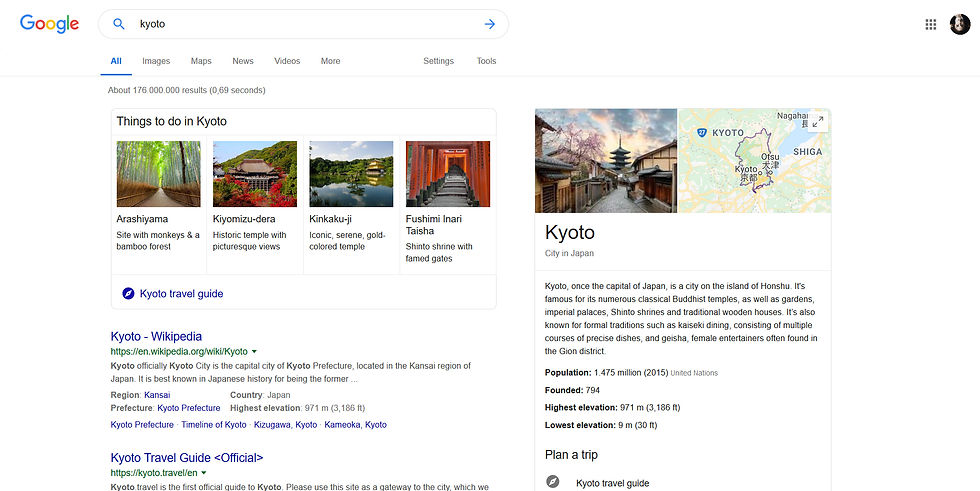Select the All results tab
This screenshot has width=980, height=491.
tap(116, 61)
